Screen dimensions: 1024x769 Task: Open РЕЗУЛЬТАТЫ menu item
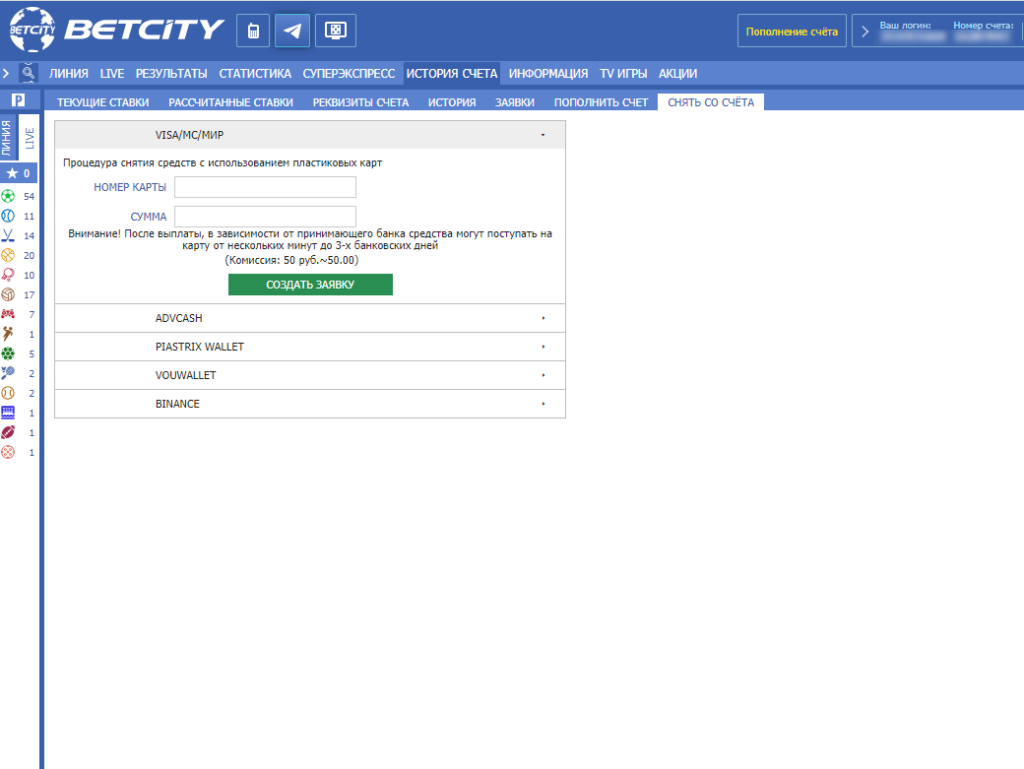pos(171,74)
